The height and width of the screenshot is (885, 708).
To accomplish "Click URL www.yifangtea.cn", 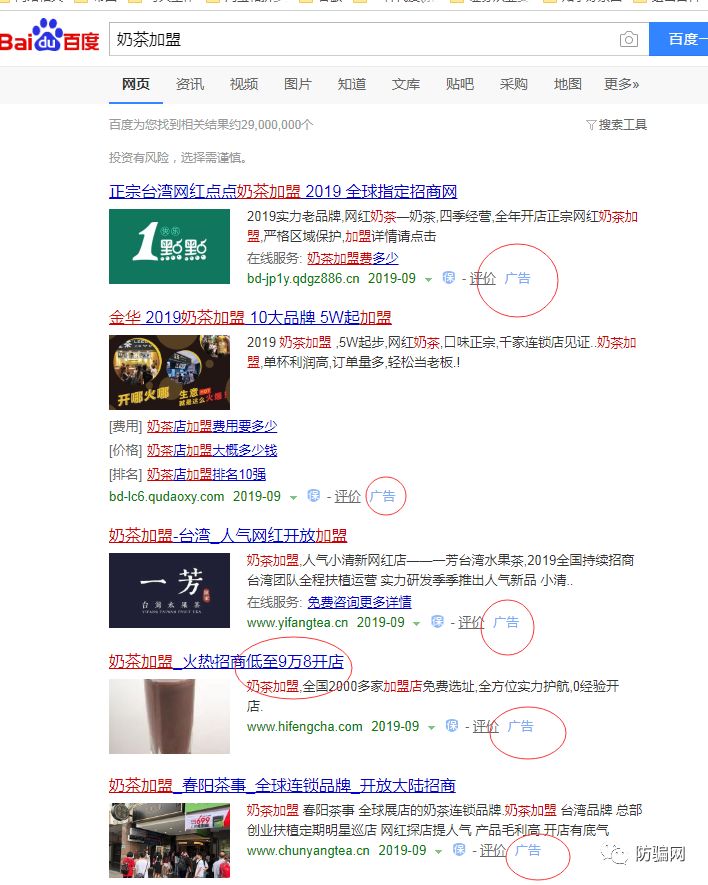I will [298, 623].
